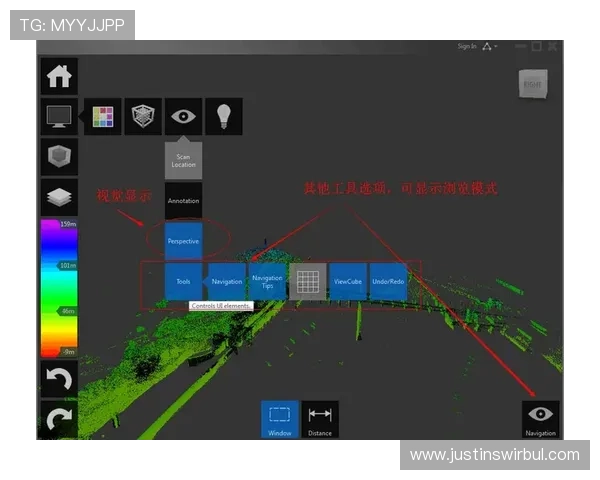Open the gray cube Regions tile
The image size is (600, 480).
pos(59,157)
